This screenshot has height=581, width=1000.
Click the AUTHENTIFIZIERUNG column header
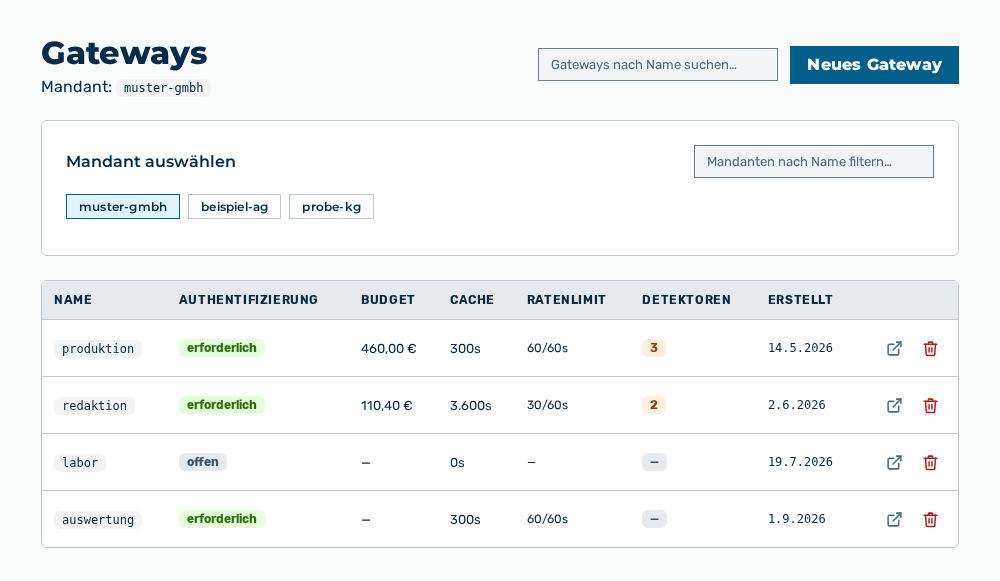pyautogui.click(x=248, y=300)
